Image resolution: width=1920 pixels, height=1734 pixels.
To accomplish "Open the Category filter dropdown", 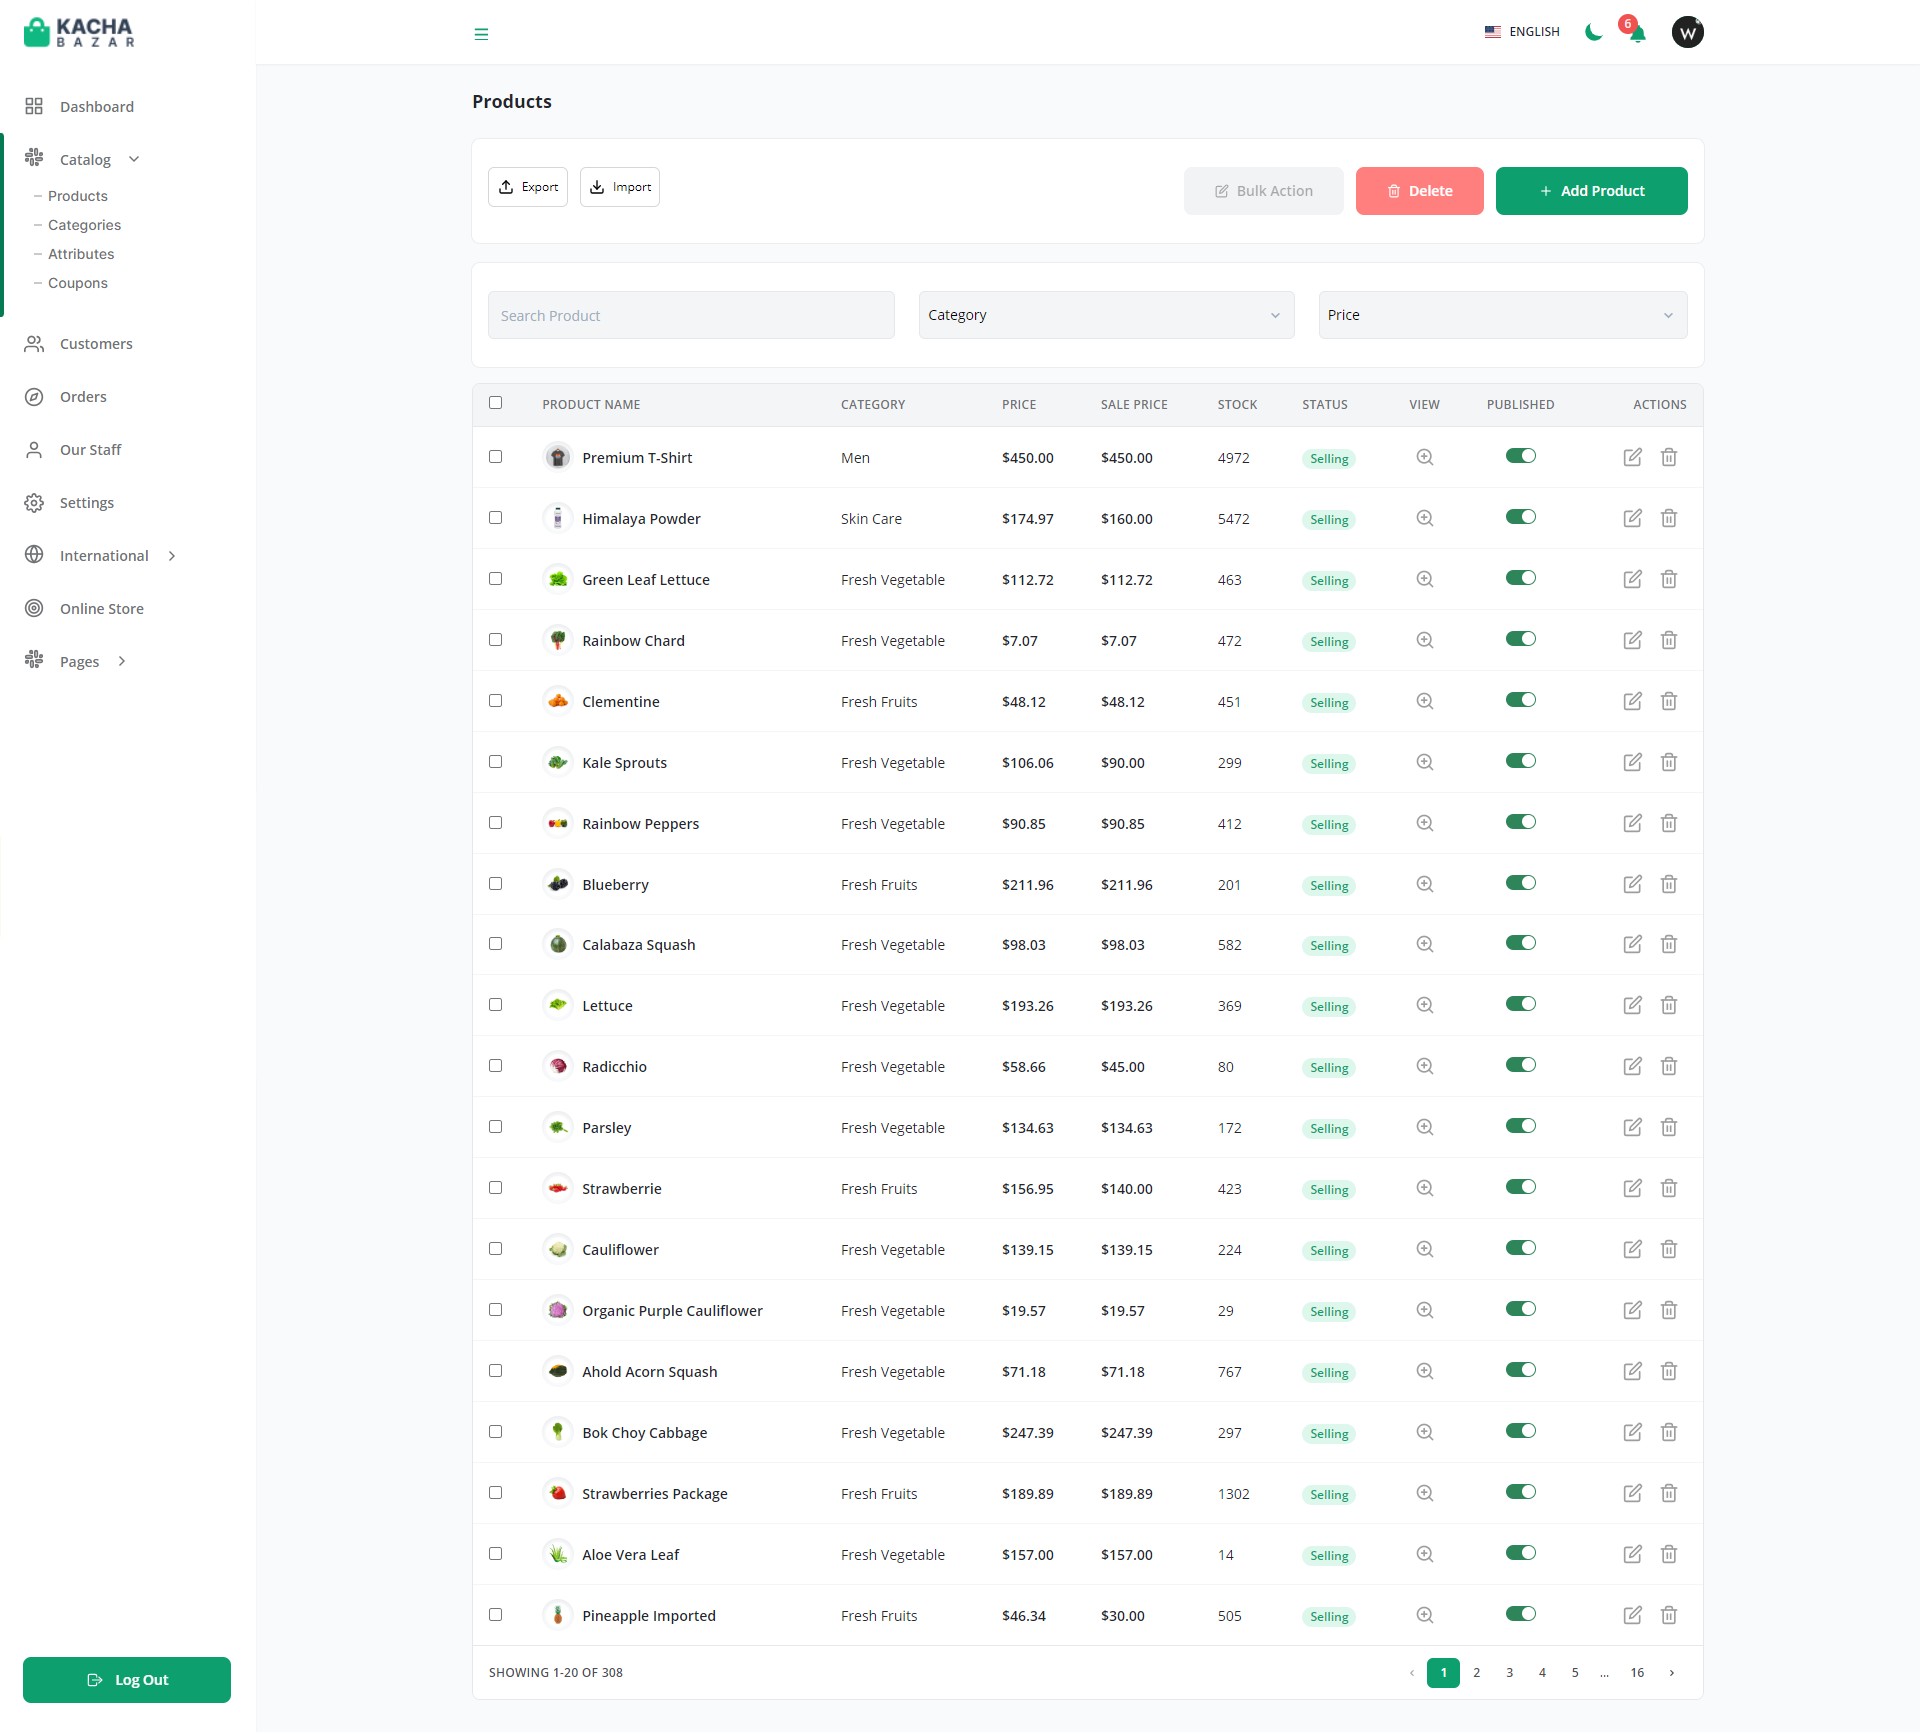I will tap(1105, 314).
